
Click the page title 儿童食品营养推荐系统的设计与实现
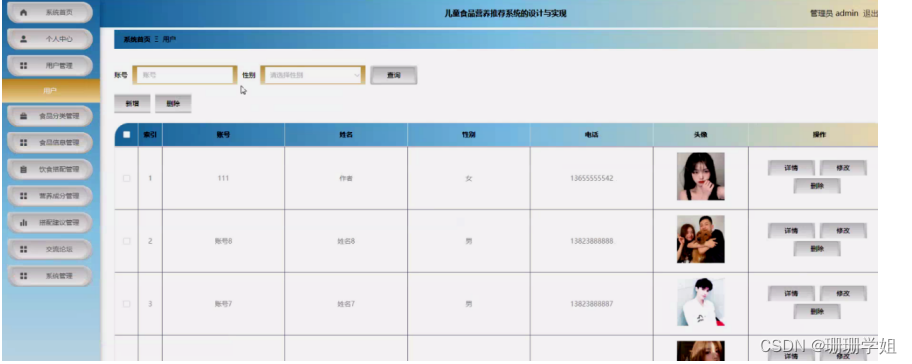505,13
